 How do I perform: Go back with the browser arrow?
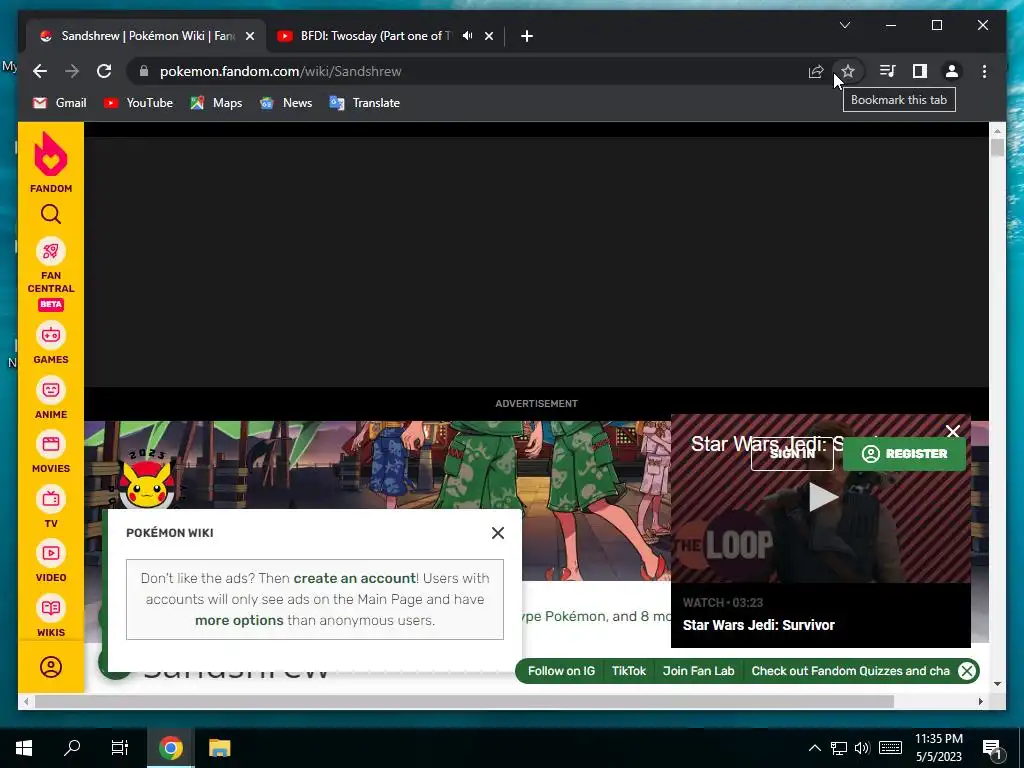[x=40, y=71]
